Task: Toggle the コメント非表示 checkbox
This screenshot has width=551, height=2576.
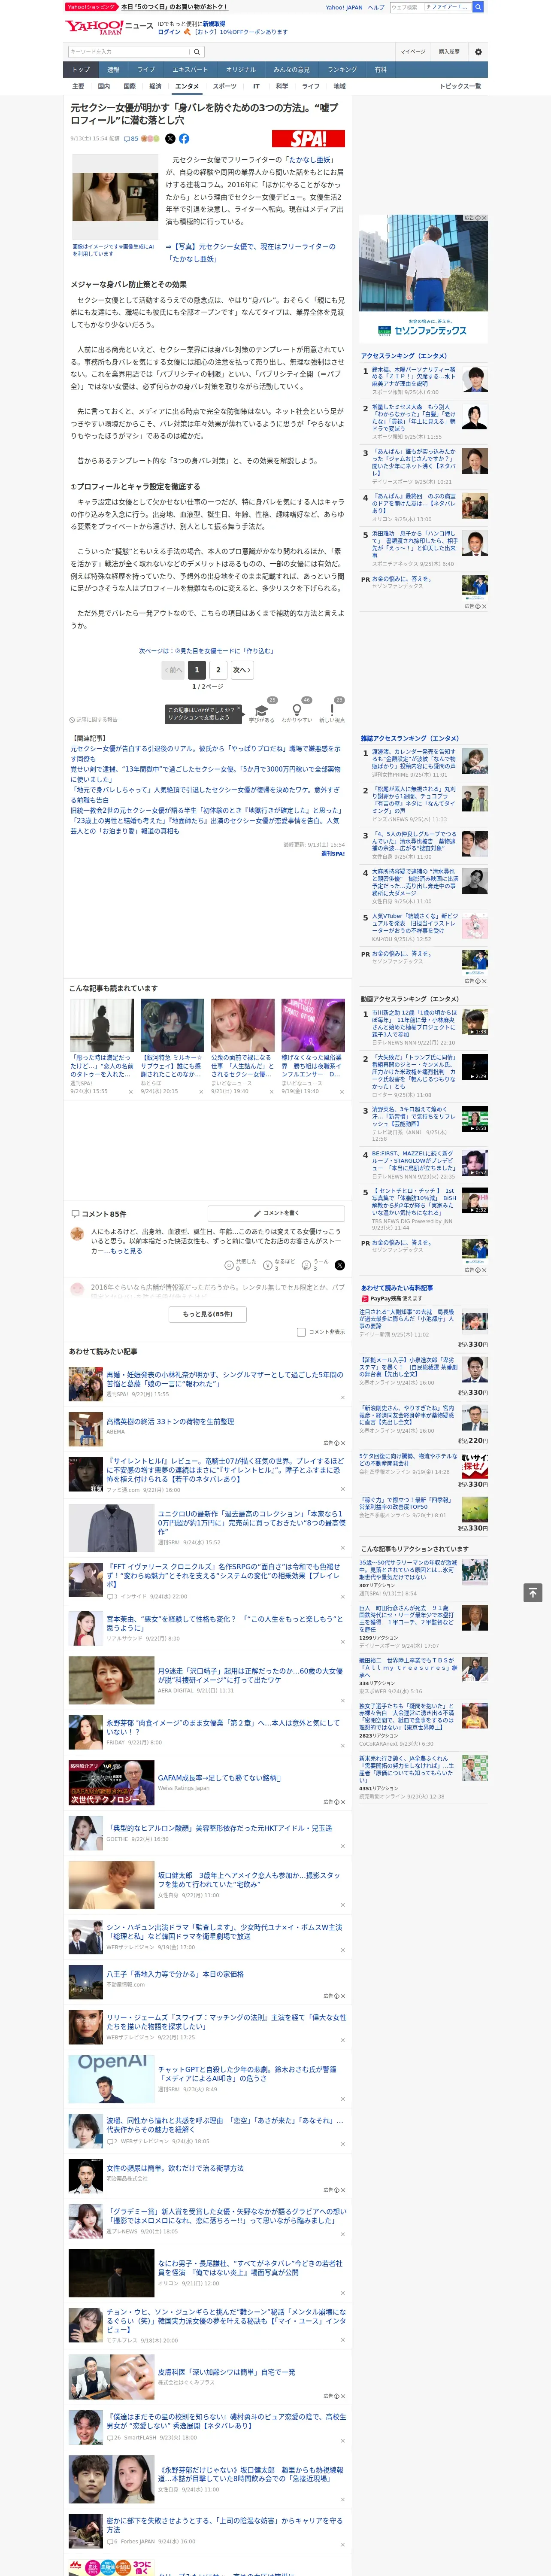Action: 301,1331
